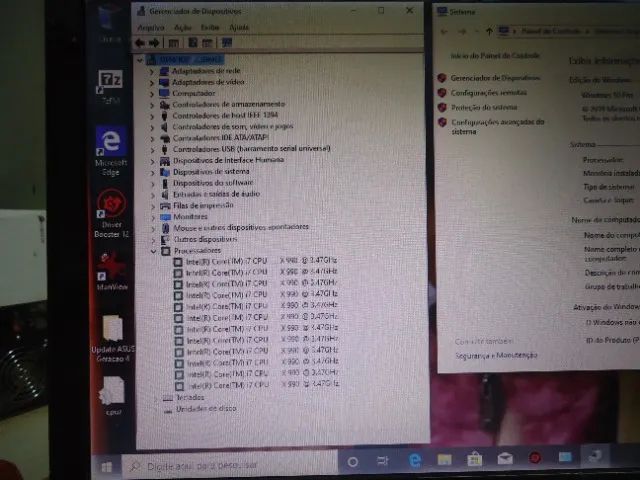Open the Arquivo menu

click(x=151, y=27)
